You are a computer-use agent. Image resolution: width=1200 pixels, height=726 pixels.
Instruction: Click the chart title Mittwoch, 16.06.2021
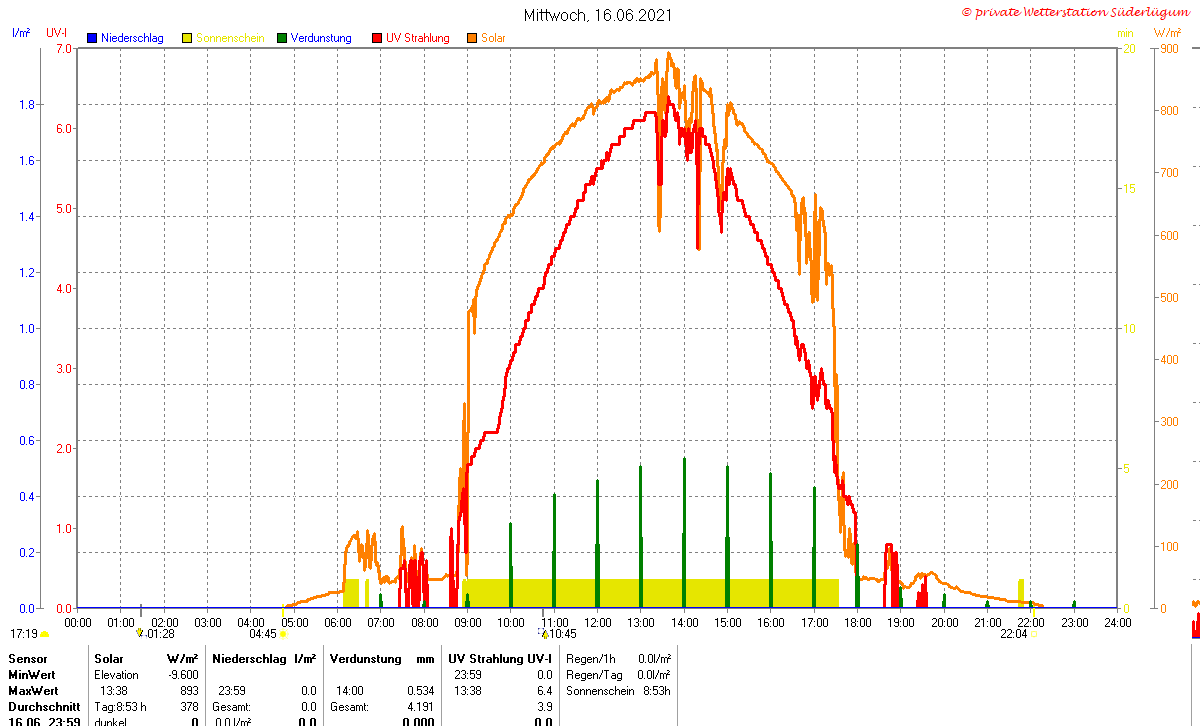[598, 15]
